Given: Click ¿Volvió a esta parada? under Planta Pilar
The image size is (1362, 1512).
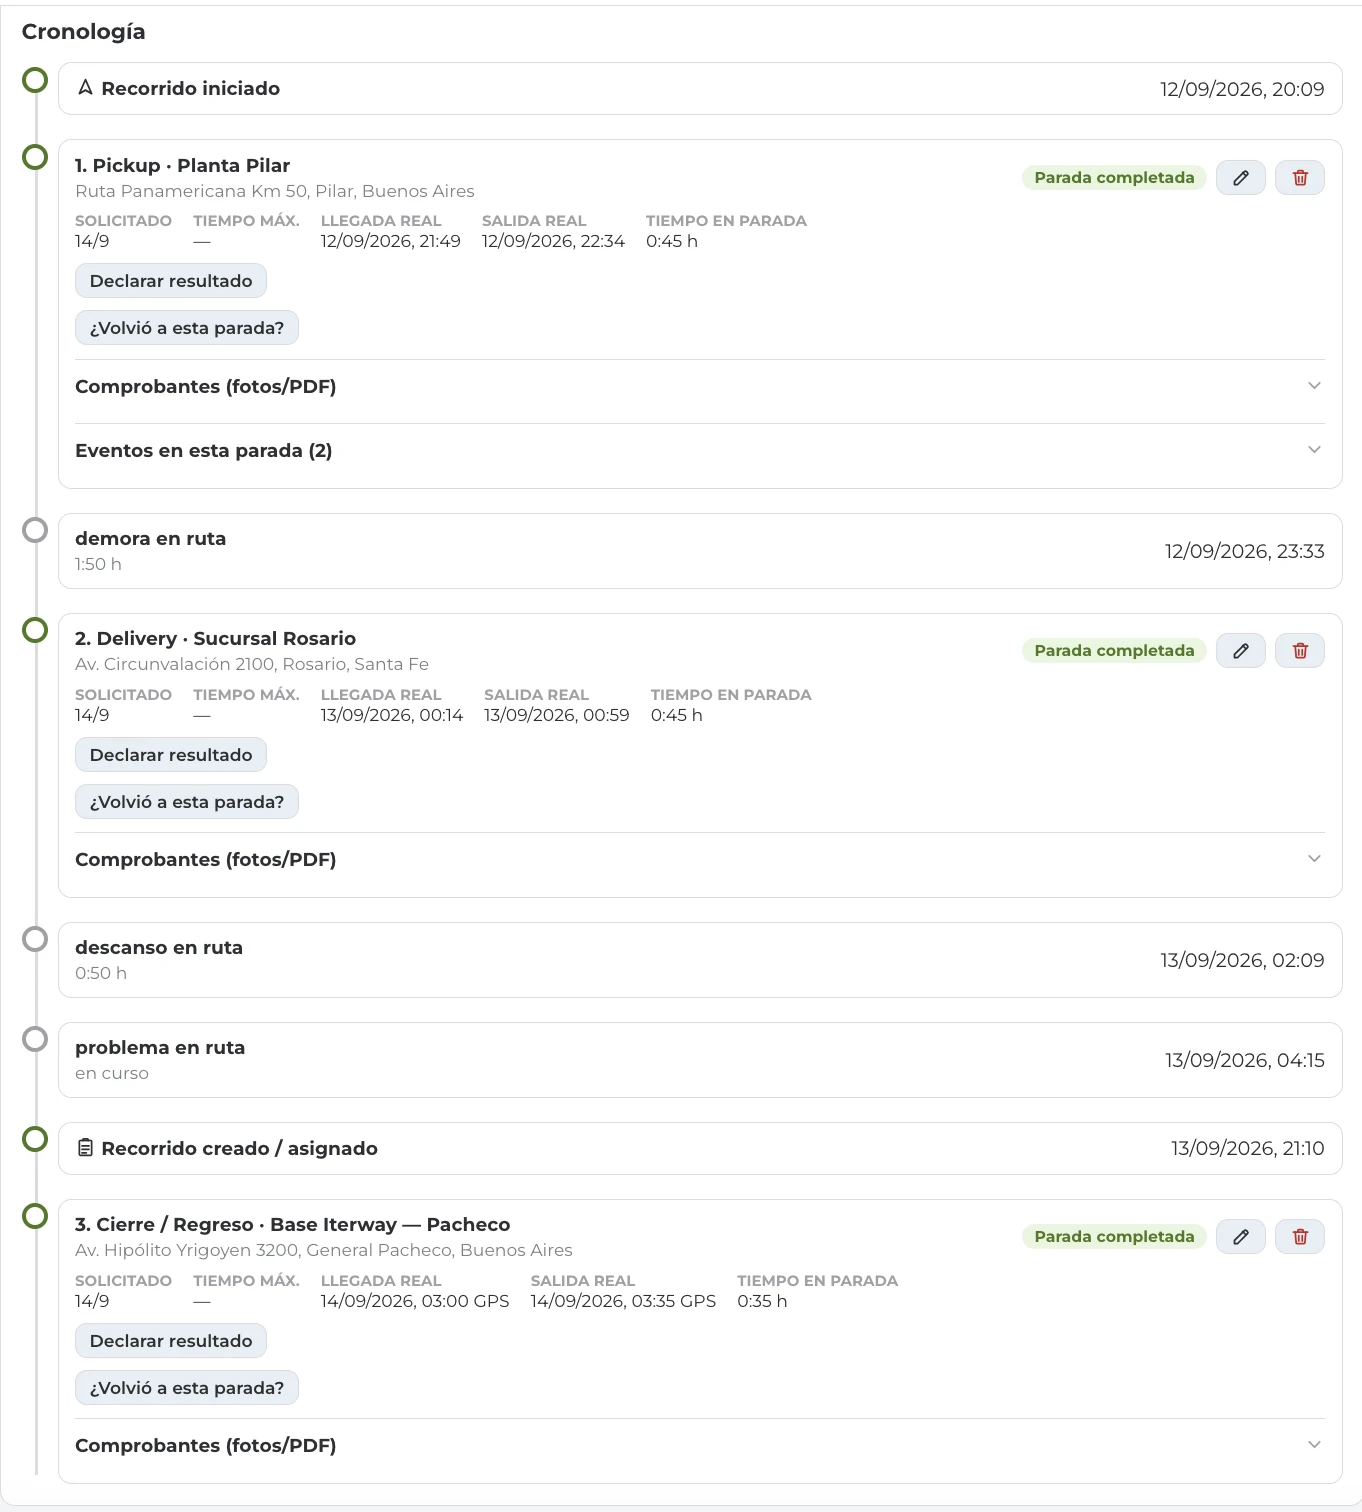Looking at the screenshot, I should click(x=187, y=328).
